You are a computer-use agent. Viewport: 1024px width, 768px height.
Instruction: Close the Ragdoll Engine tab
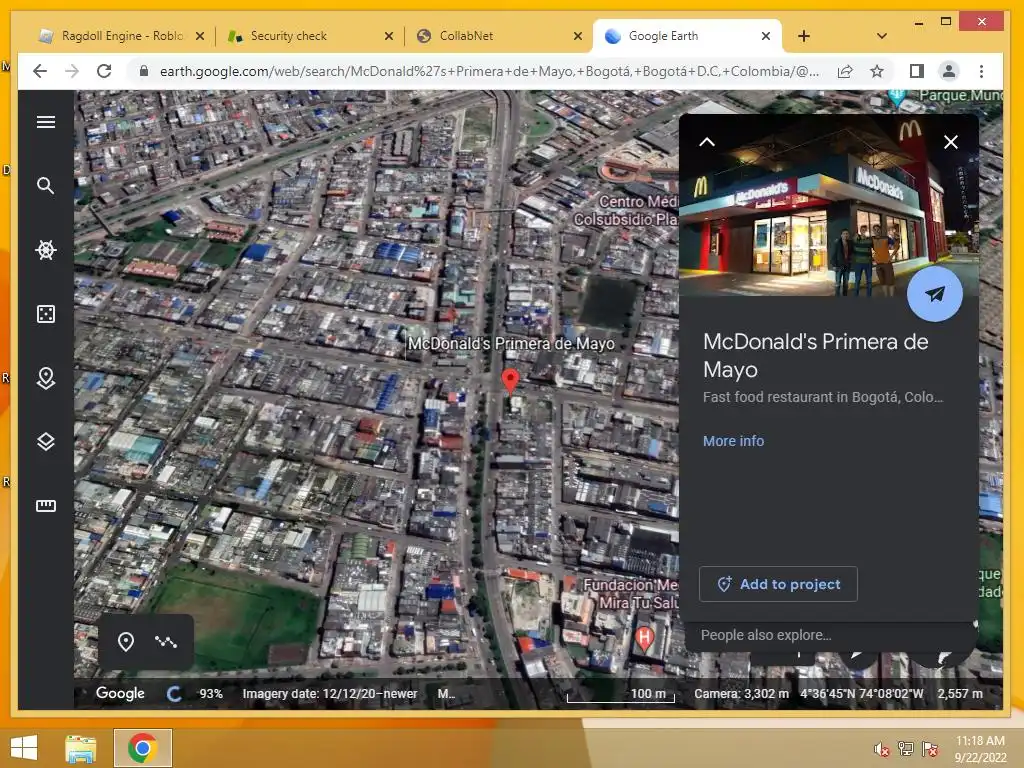tap(200, 36)
